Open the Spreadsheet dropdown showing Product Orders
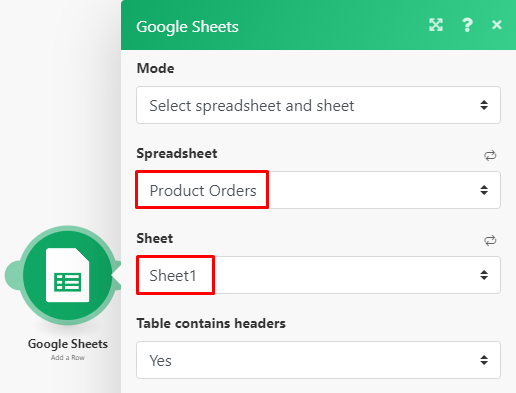Screen dimensions: 516x393 pos(318,190)
